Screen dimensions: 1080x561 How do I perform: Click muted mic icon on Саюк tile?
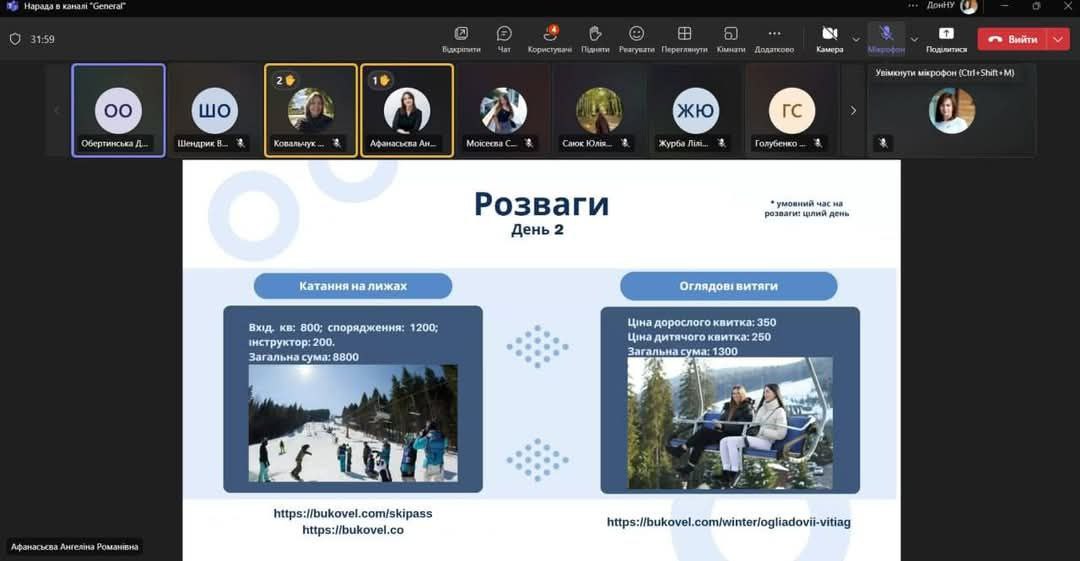point(625,143)
